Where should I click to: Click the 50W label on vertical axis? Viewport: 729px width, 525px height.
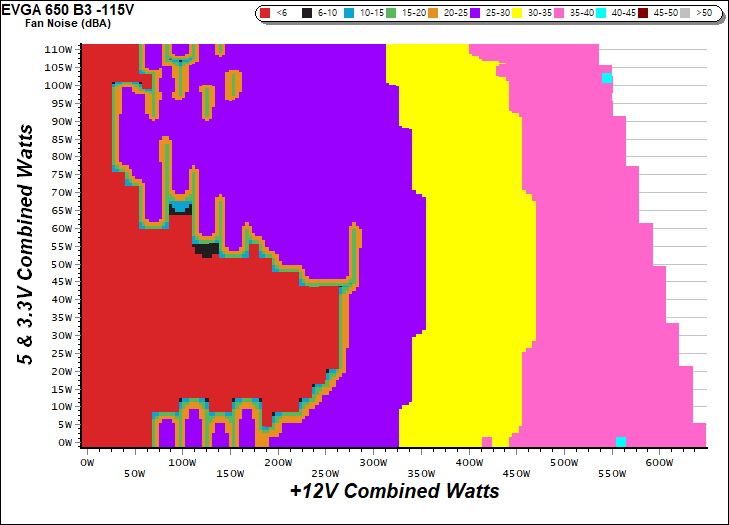(x=61, y=263)
